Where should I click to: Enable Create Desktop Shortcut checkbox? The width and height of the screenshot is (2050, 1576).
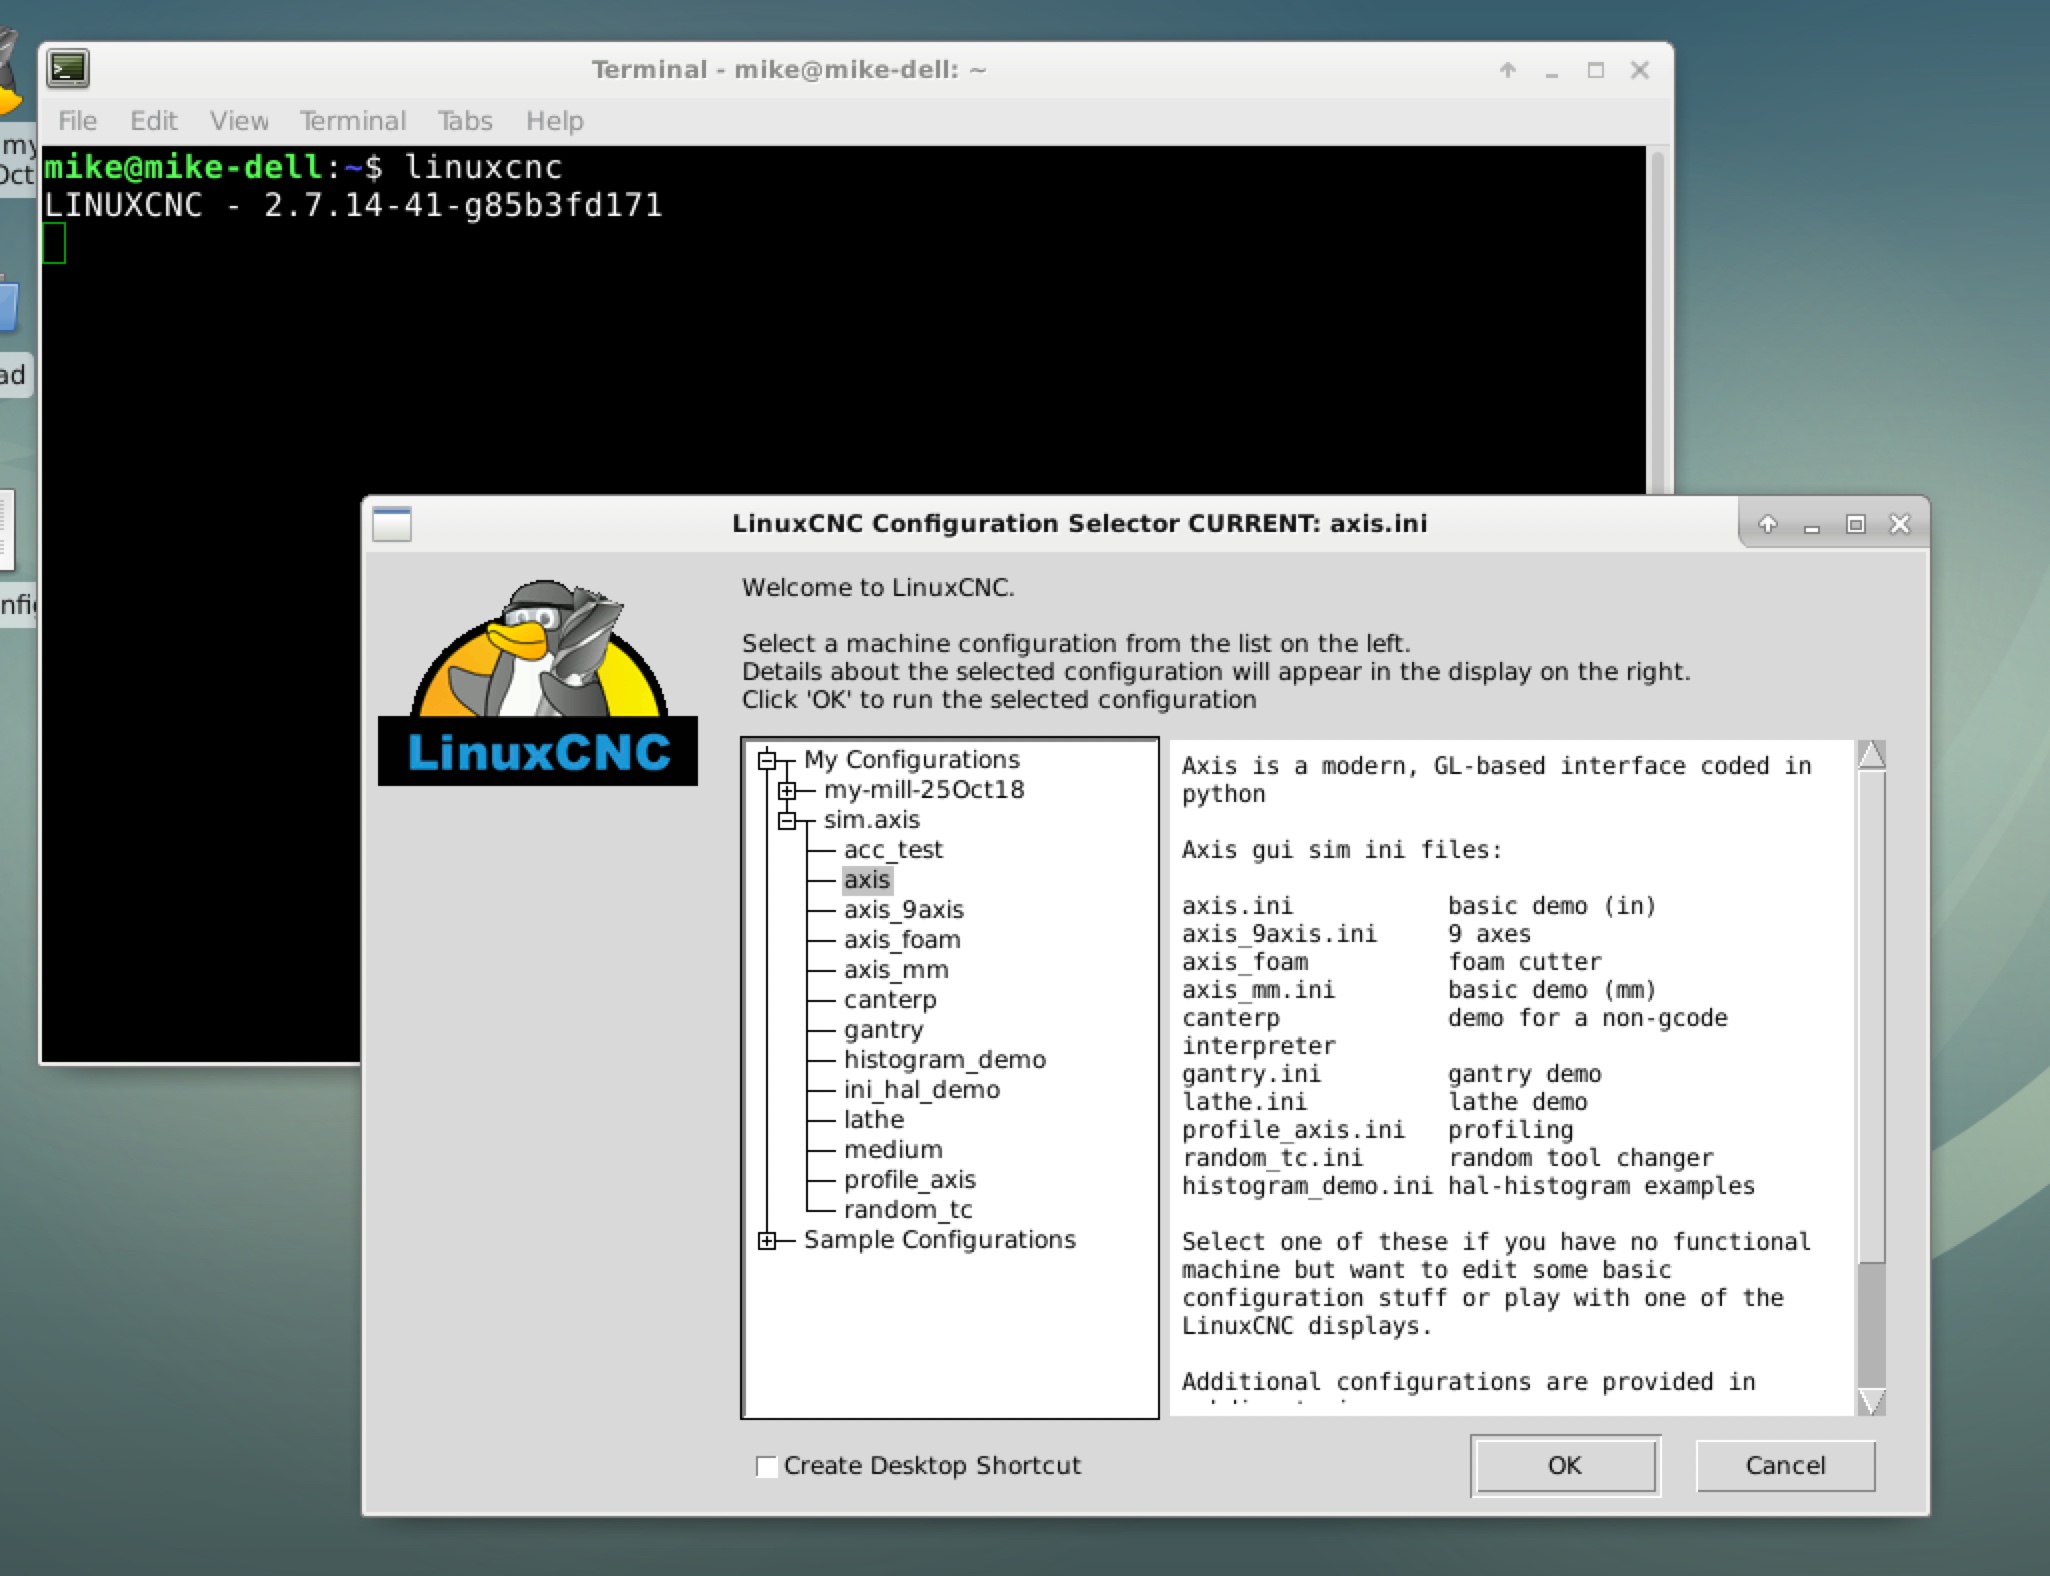pyautogui.click(x=767, y=1466)
